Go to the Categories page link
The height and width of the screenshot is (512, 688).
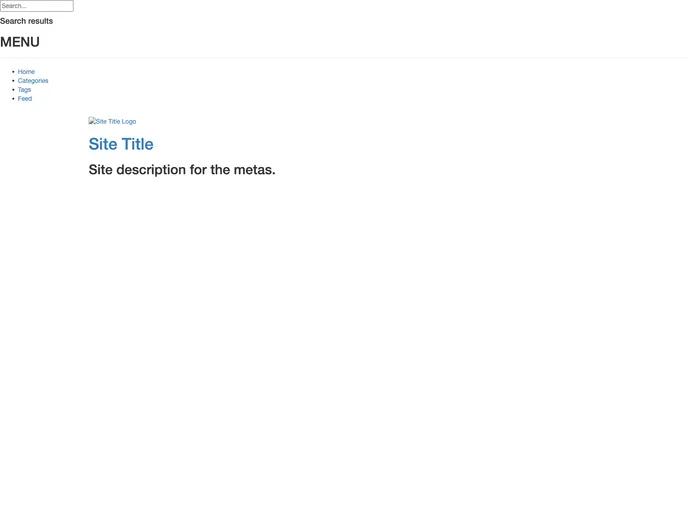click(33, 81)
